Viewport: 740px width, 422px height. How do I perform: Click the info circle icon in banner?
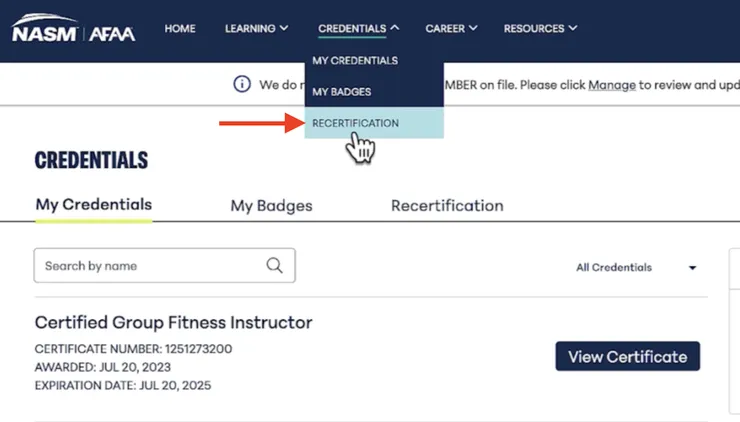tap(241, 85)
